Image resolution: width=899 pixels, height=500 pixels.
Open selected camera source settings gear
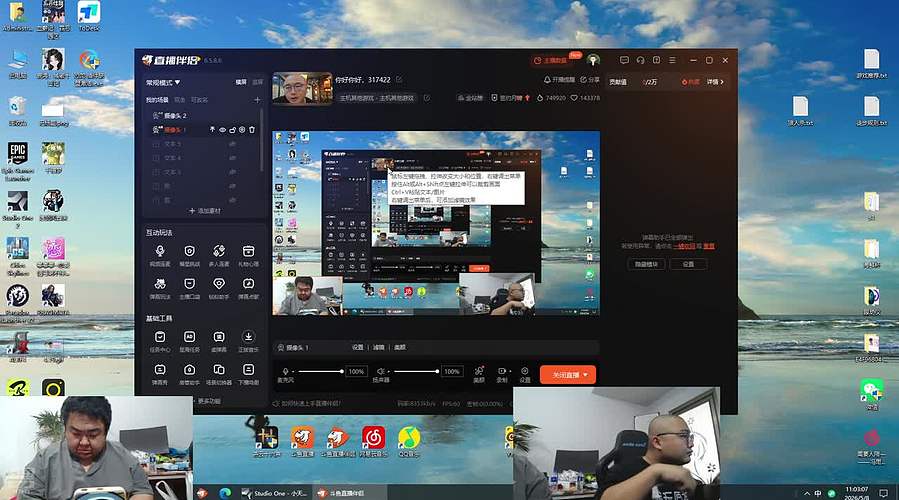[242, 130]
